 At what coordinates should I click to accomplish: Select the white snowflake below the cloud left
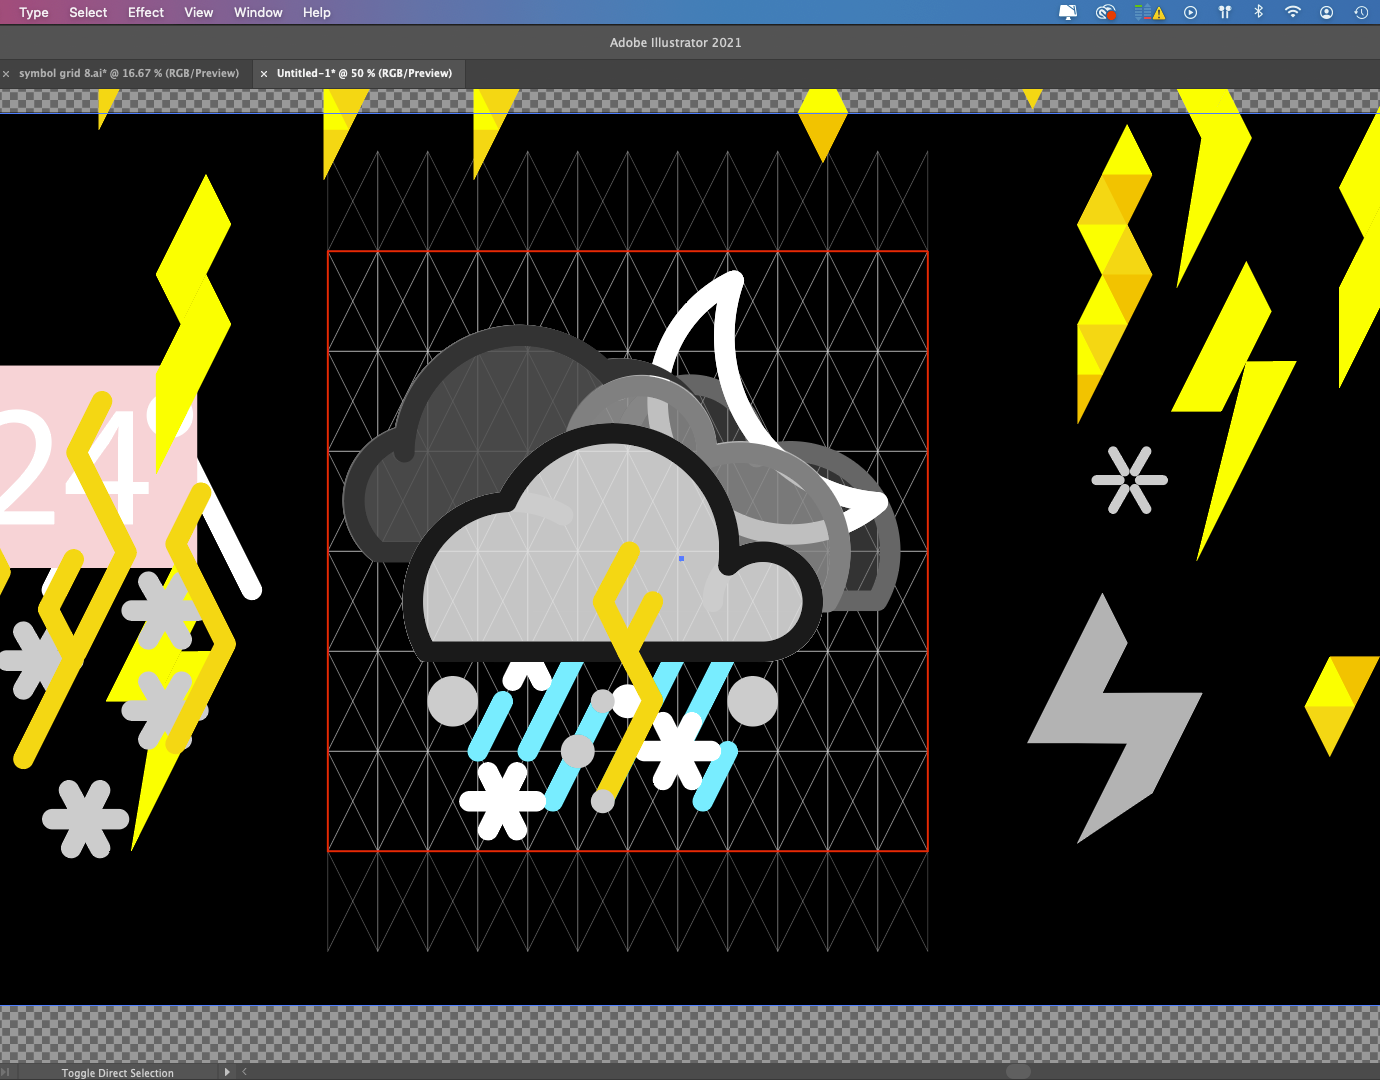pyautogui.click(x=502, y=801)
